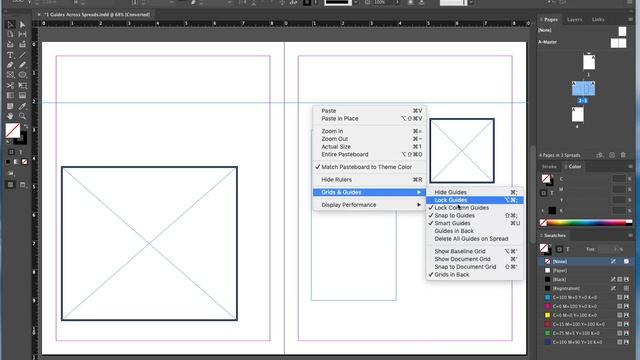
Task: Click the color spectrum bar in Color panel
Action: [x=586, y=222]
